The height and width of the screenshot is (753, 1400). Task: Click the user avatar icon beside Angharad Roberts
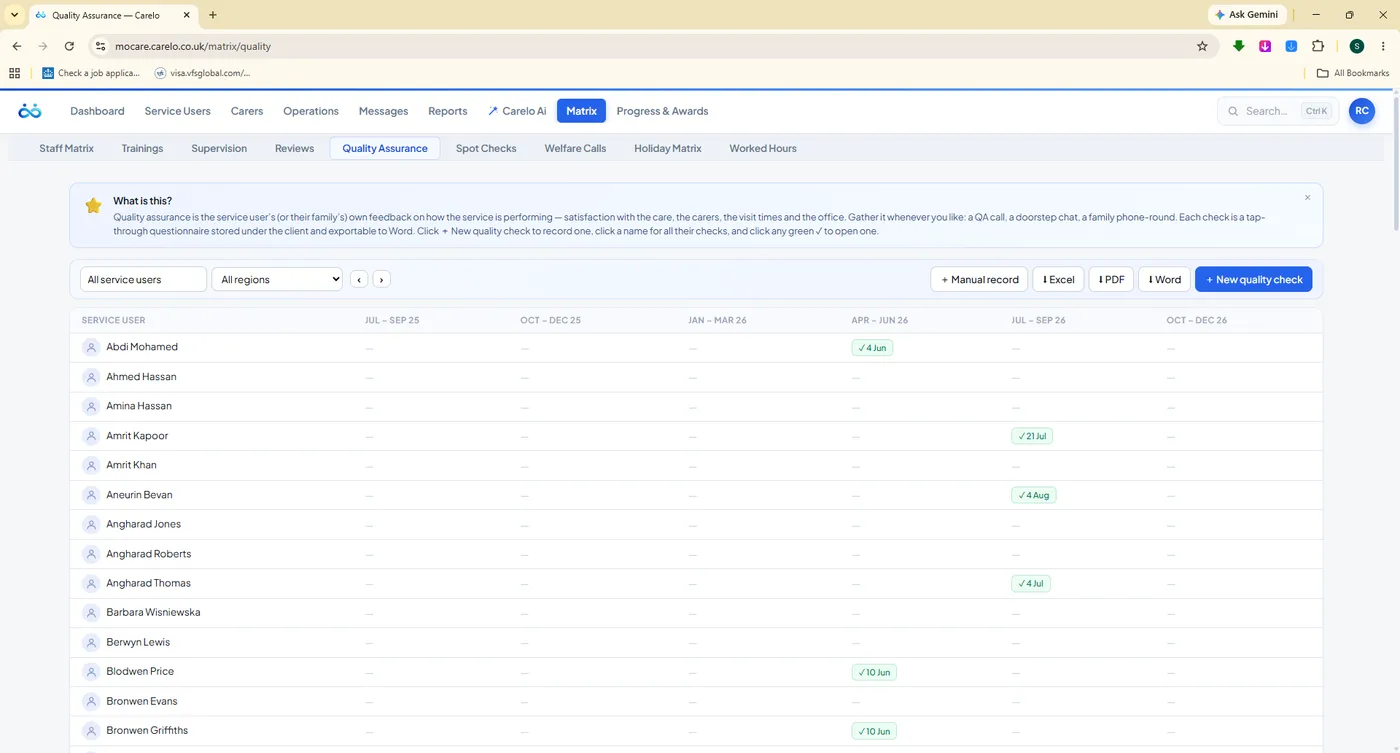pyautogui.click(x=91, y=554)
